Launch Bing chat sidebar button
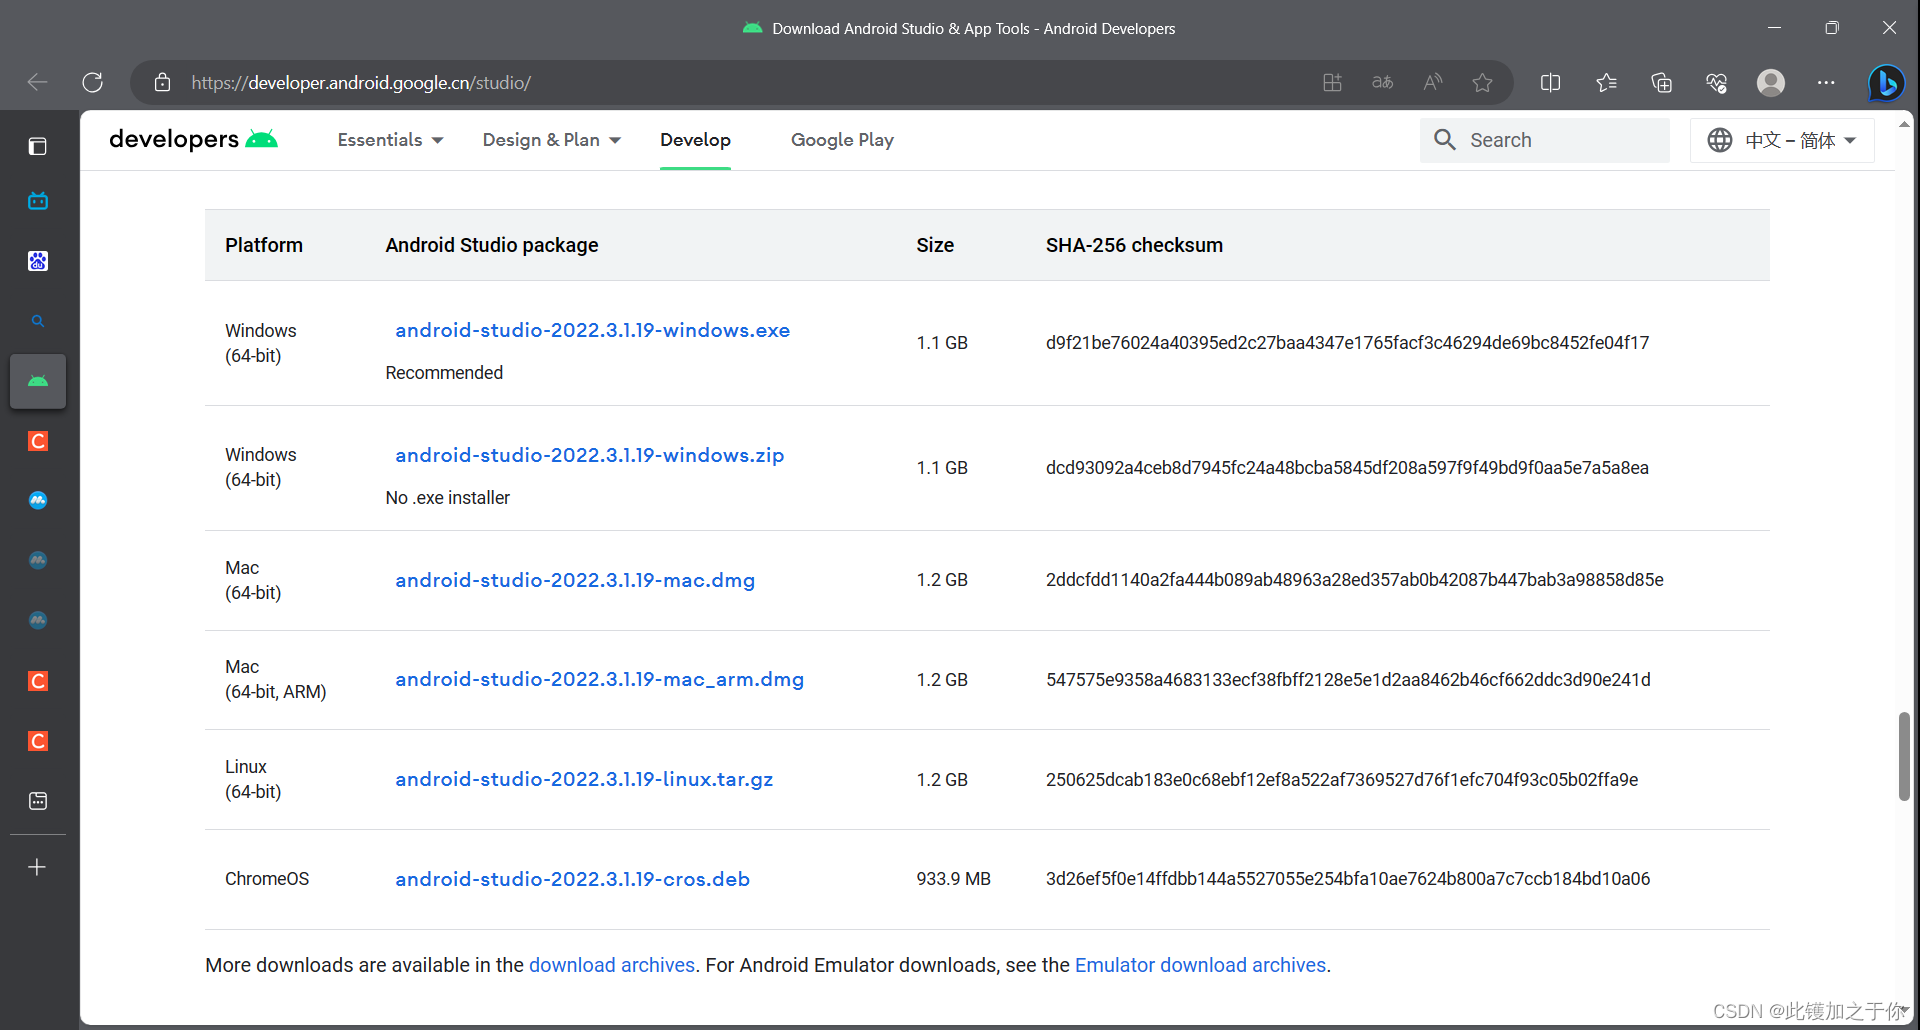 1886,82
